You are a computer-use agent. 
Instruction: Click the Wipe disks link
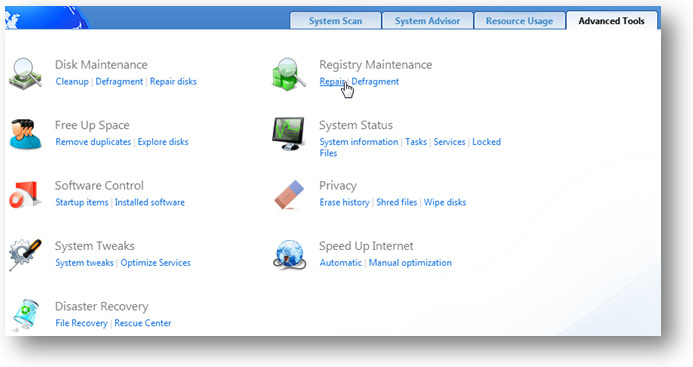tap(445, 203)
